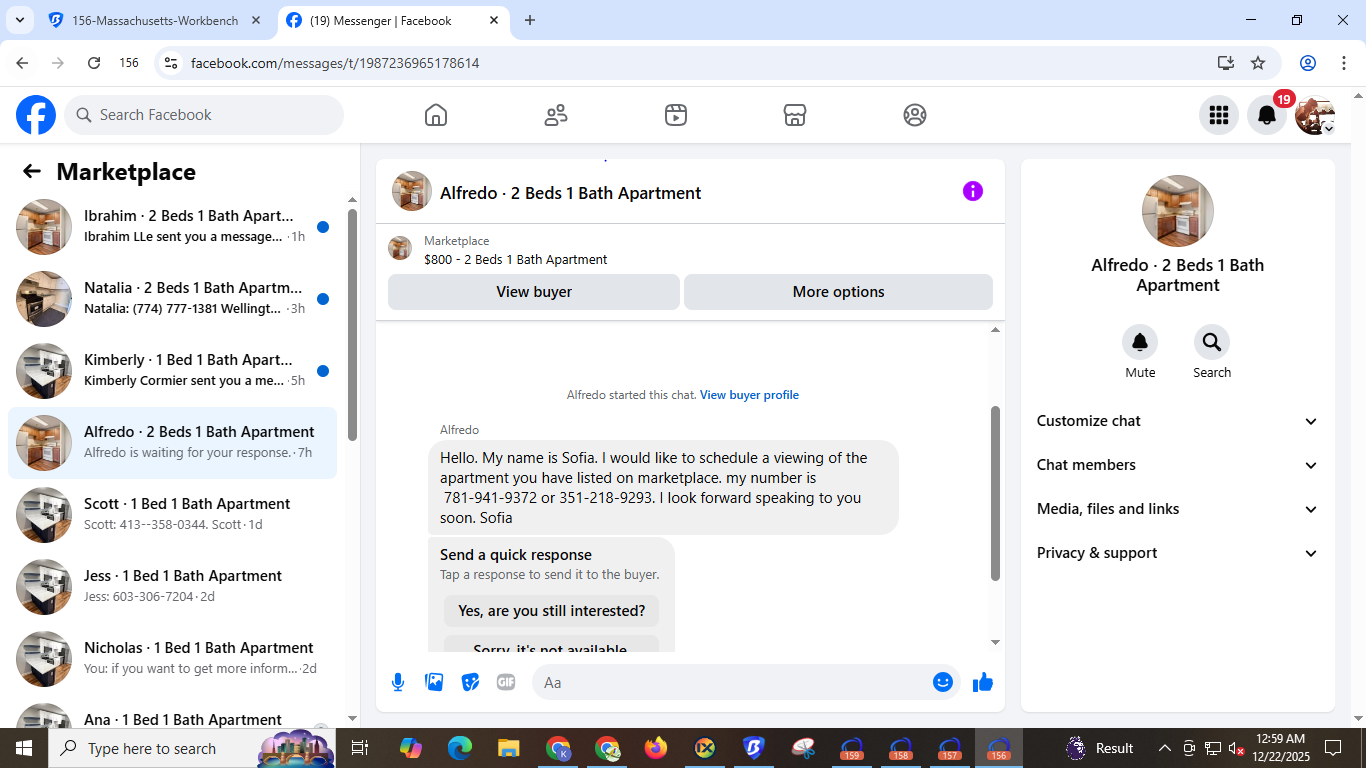Click the $800 listing thumbnail under header
1366x768 pixels.
[x=400, y=249]
